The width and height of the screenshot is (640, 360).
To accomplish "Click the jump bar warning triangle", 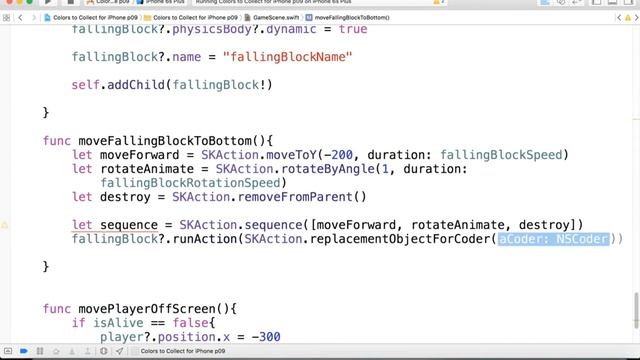I will click(628, 18).
